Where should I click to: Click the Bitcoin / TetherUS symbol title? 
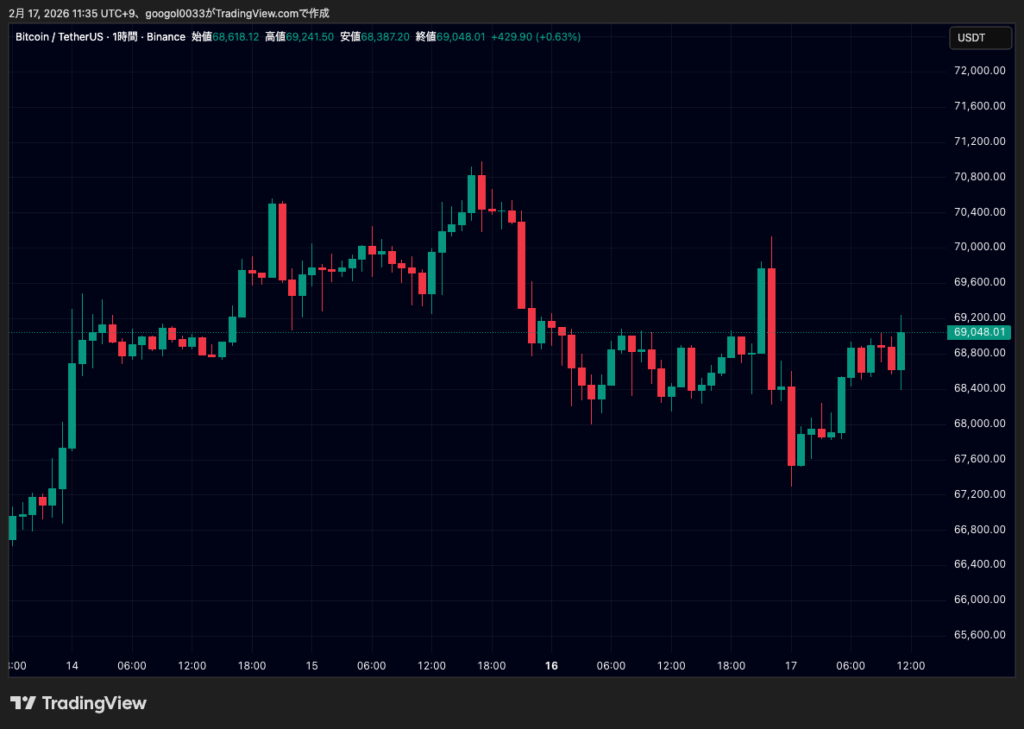pyautogui.click(x=59, y=37)
